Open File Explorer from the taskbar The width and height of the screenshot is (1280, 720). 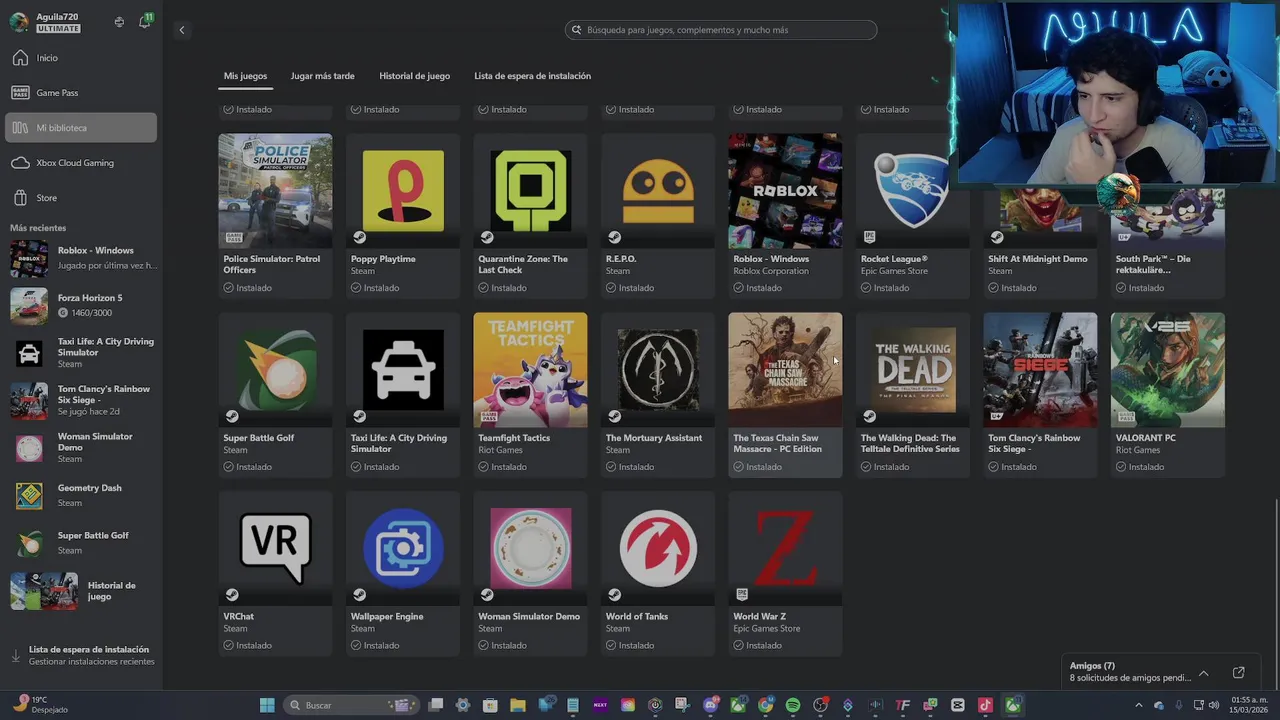[518, 705]
